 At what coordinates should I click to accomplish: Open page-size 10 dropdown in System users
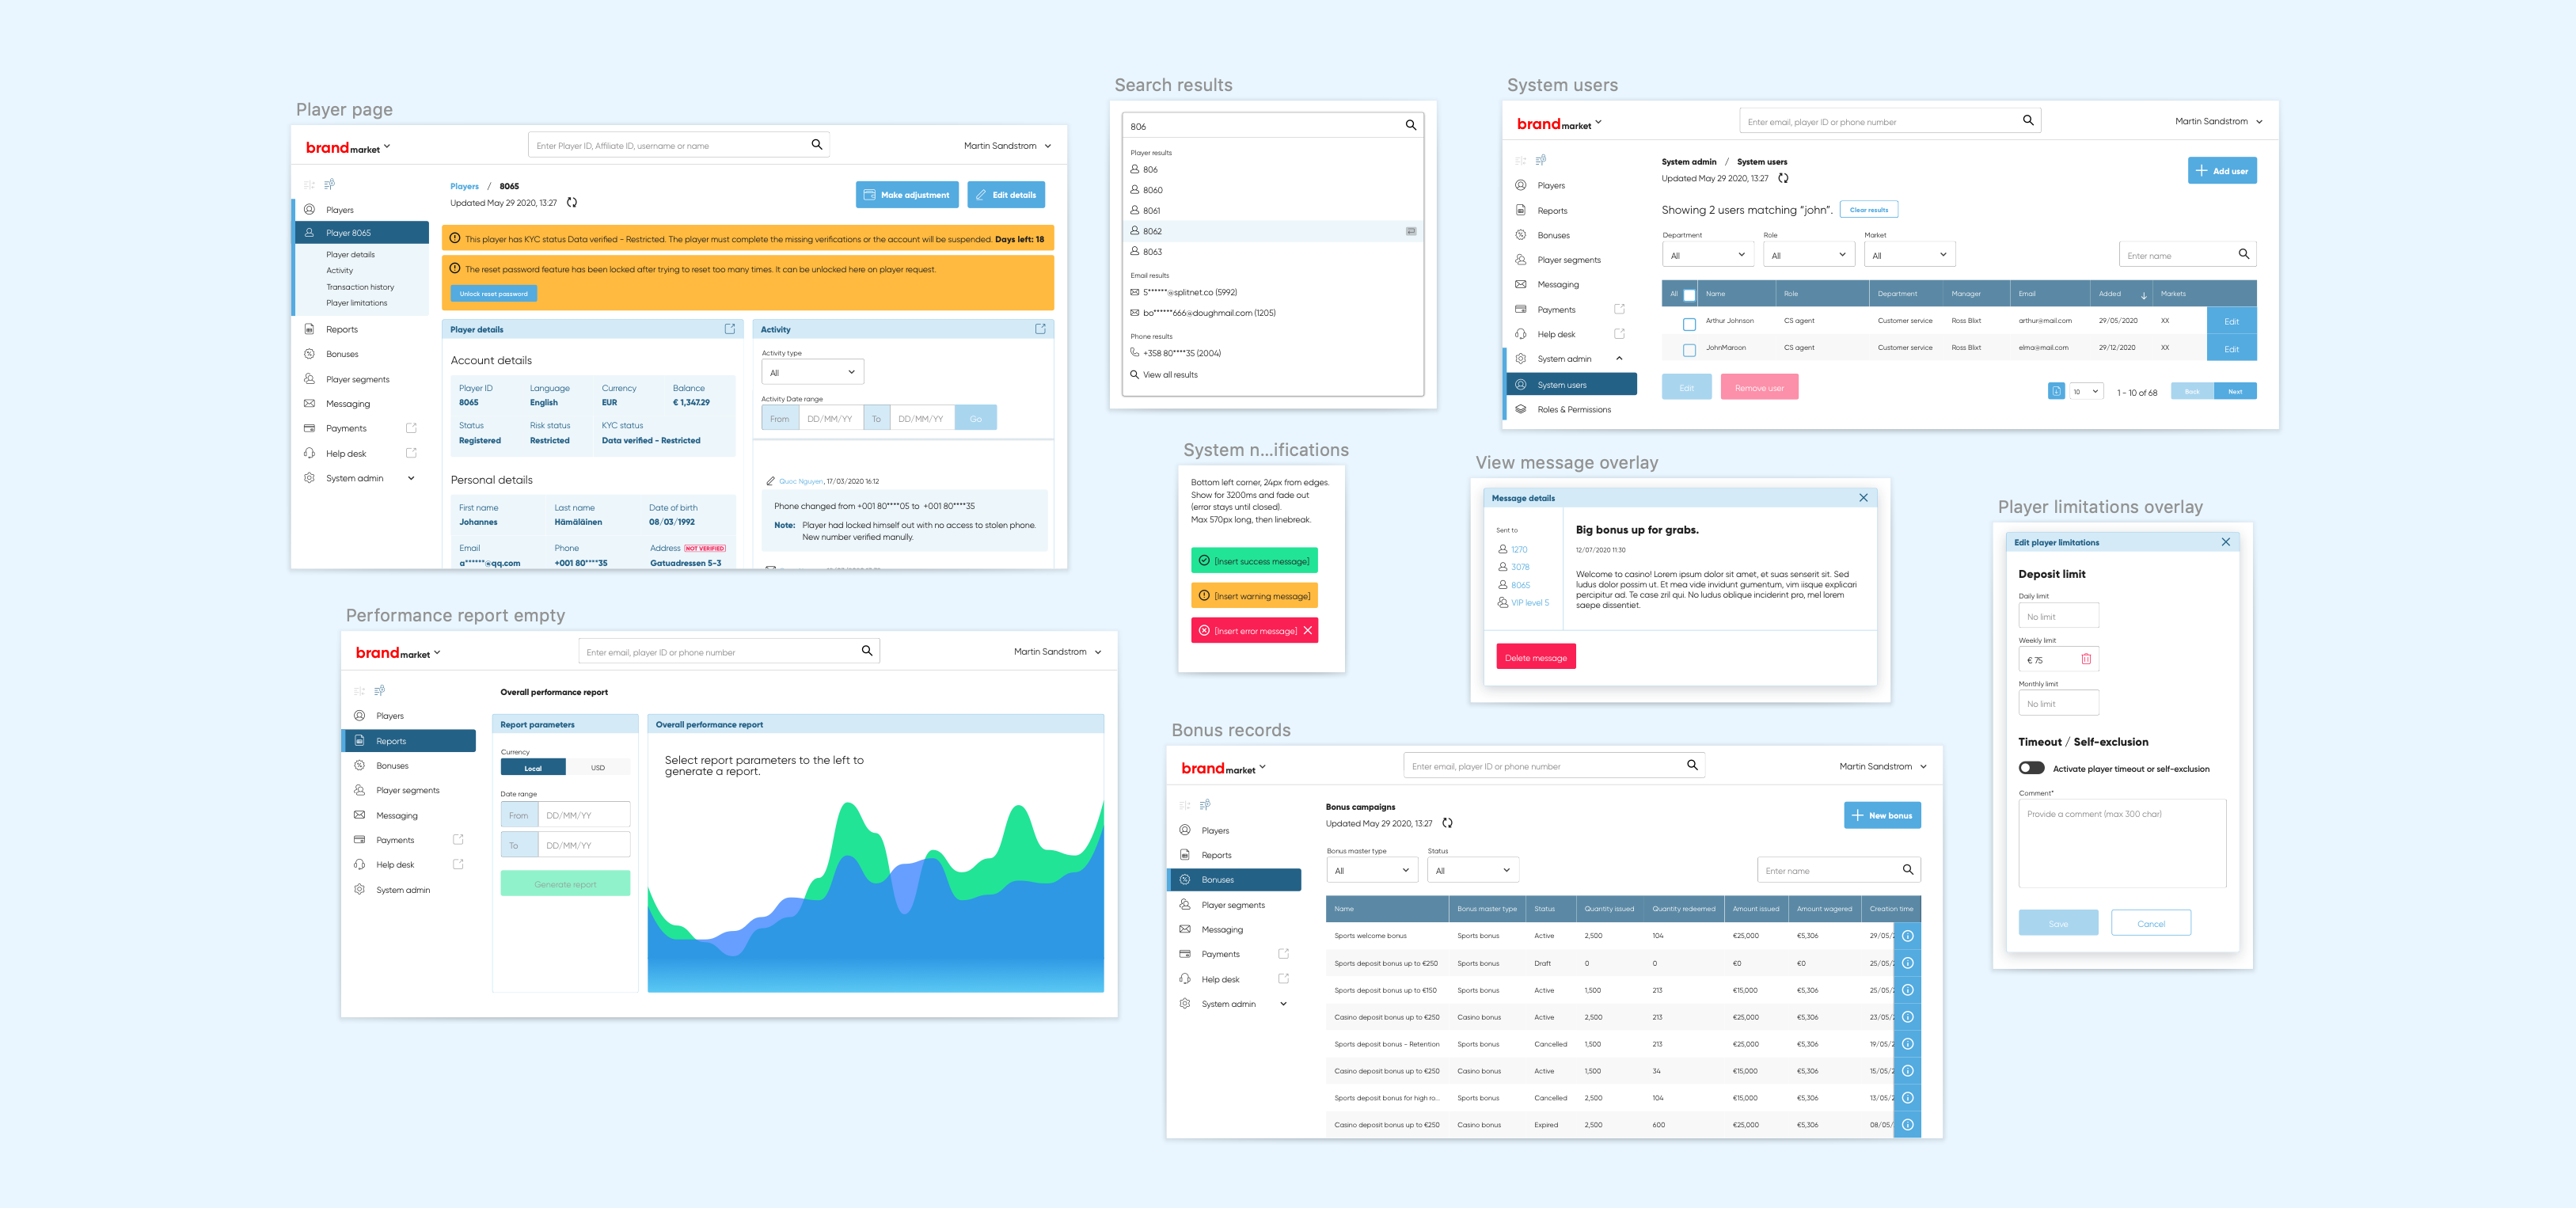point(2086,391)
